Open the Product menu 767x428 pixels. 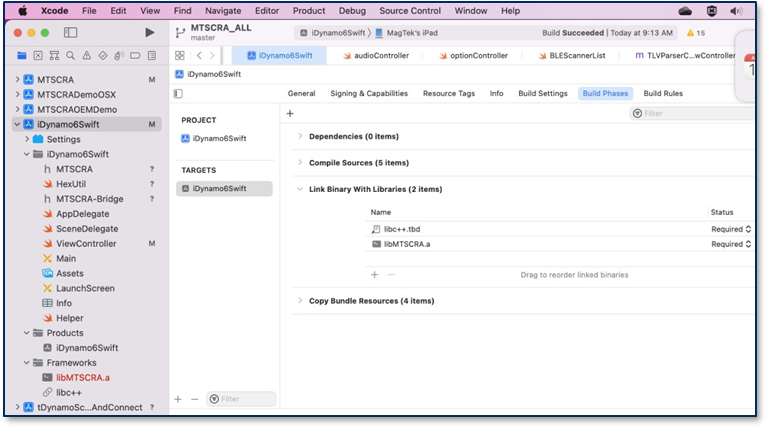(309, 11)
